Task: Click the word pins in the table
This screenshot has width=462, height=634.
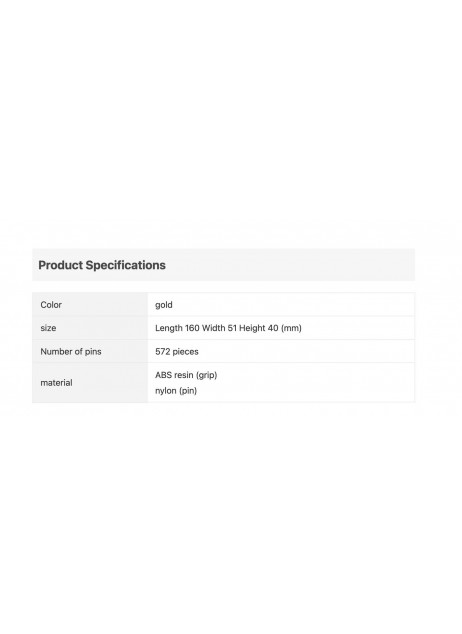Action: click(93, 351)
